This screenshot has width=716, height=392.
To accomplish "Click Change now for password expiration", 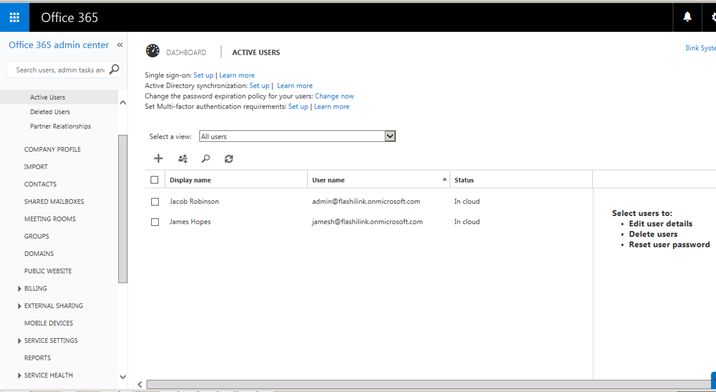I will (x=334, y=96).
